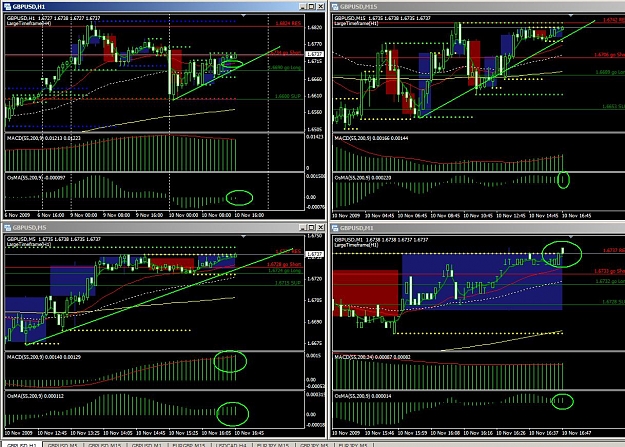Image resolution: width=625 pixels, height=447 pixels.
Task: Minimize the GBPUSD,M5 chart window
Action: [x=303, y=227]
